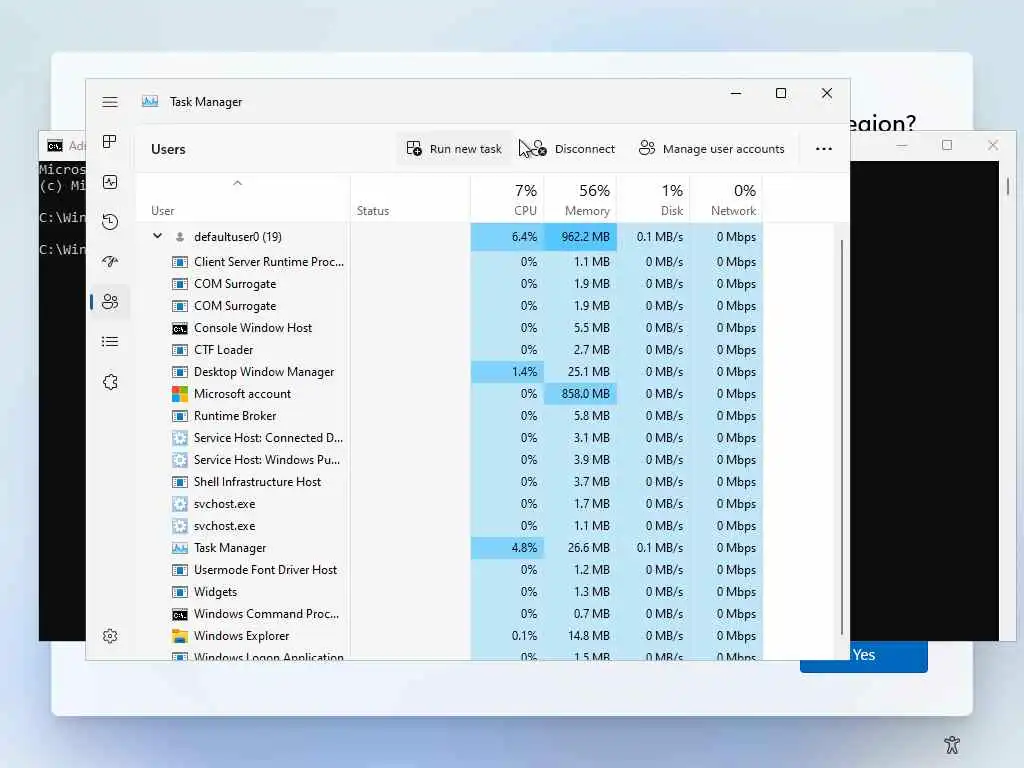
Task: Sort by the Network column header
Action: click(x=727, y=200)
